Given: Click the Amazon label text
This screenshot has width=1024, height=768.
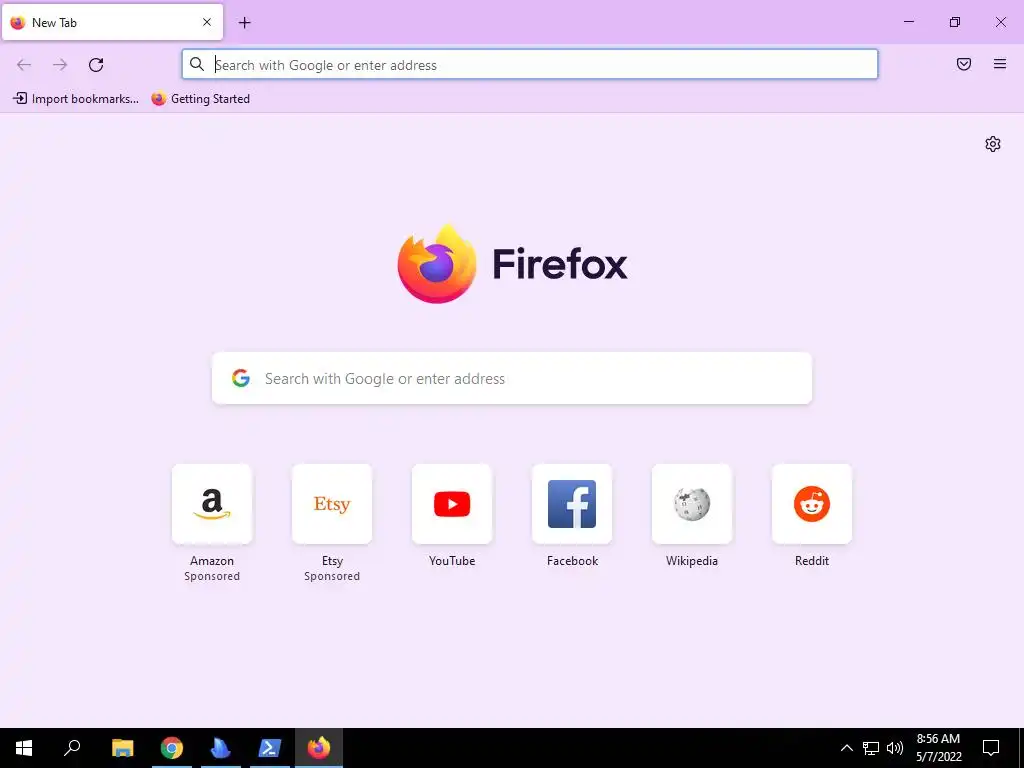Looking at the screenshot, I should pos(212,560).
